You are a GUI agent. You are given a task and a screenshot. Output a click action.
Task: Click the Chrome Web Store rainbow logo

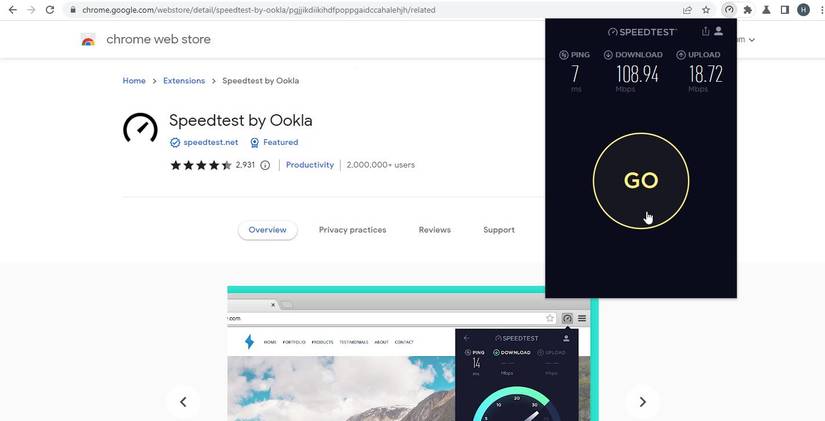click(88, 39)
